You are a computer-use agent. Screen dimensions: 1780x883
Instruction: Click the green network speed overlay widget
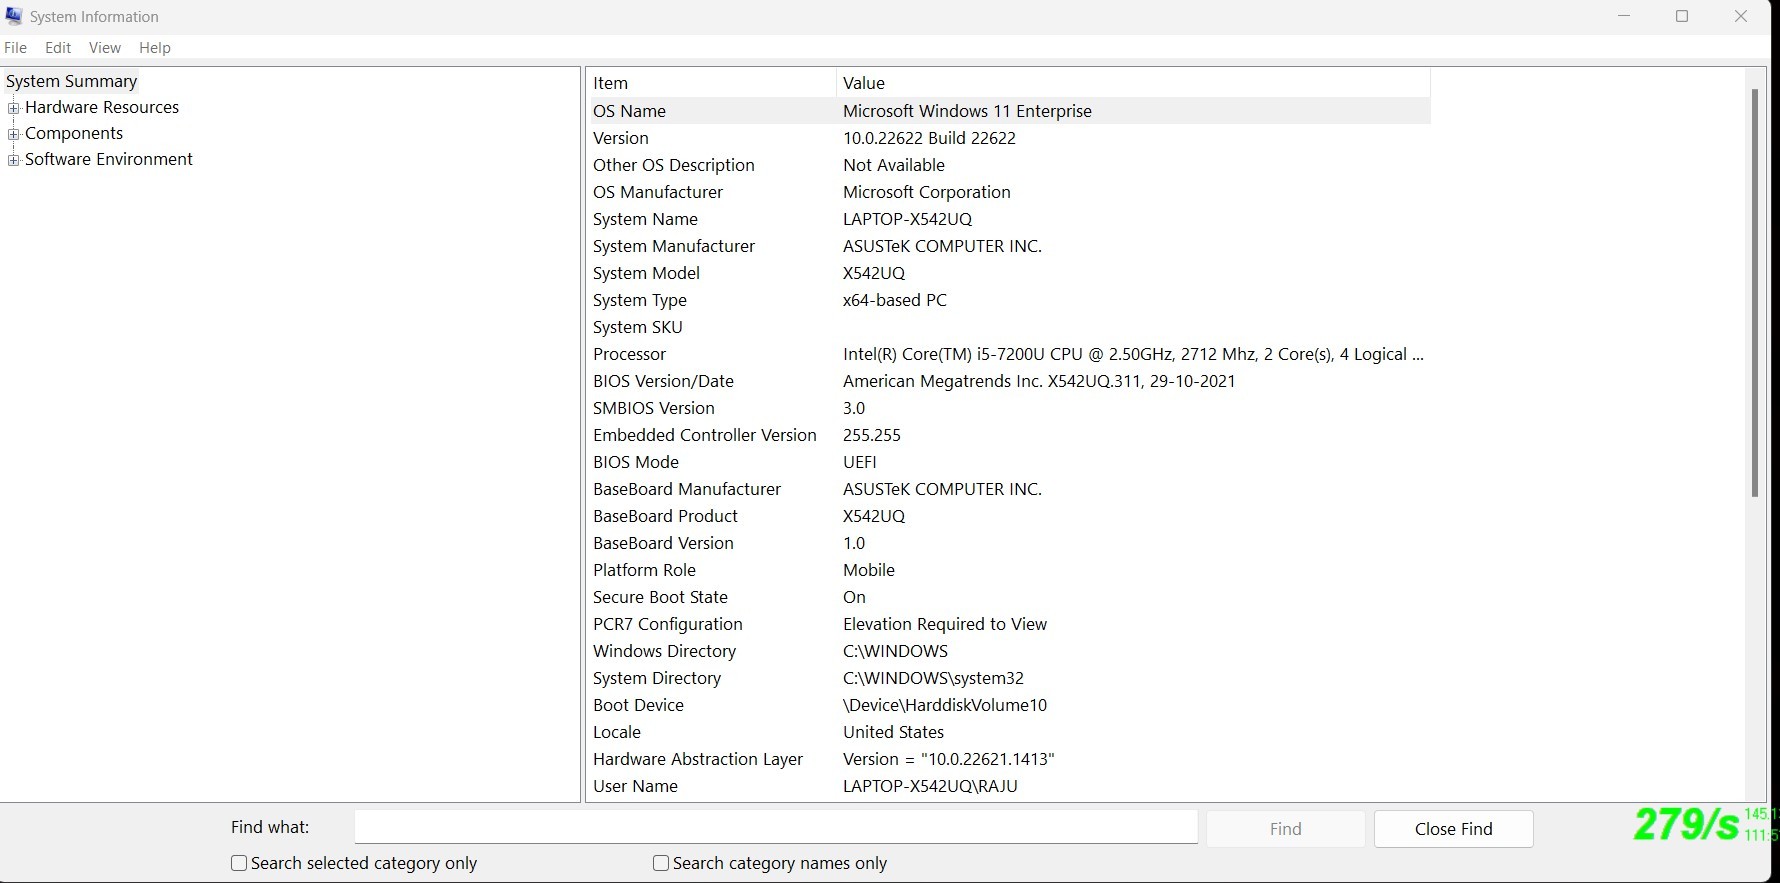click(x=1705, y=824)
